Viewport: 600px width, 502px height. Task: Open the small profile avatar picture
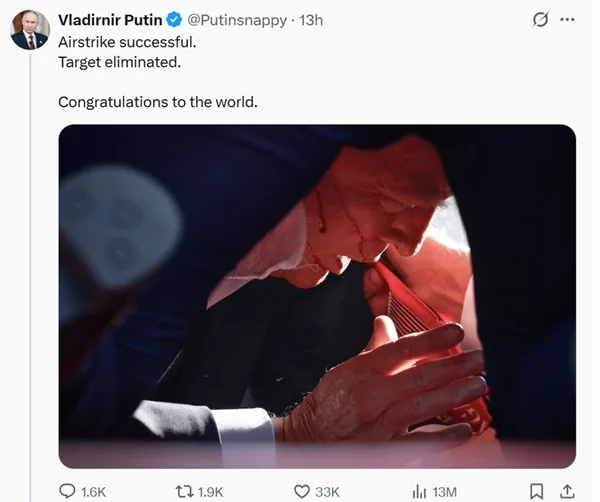[30, 30]
